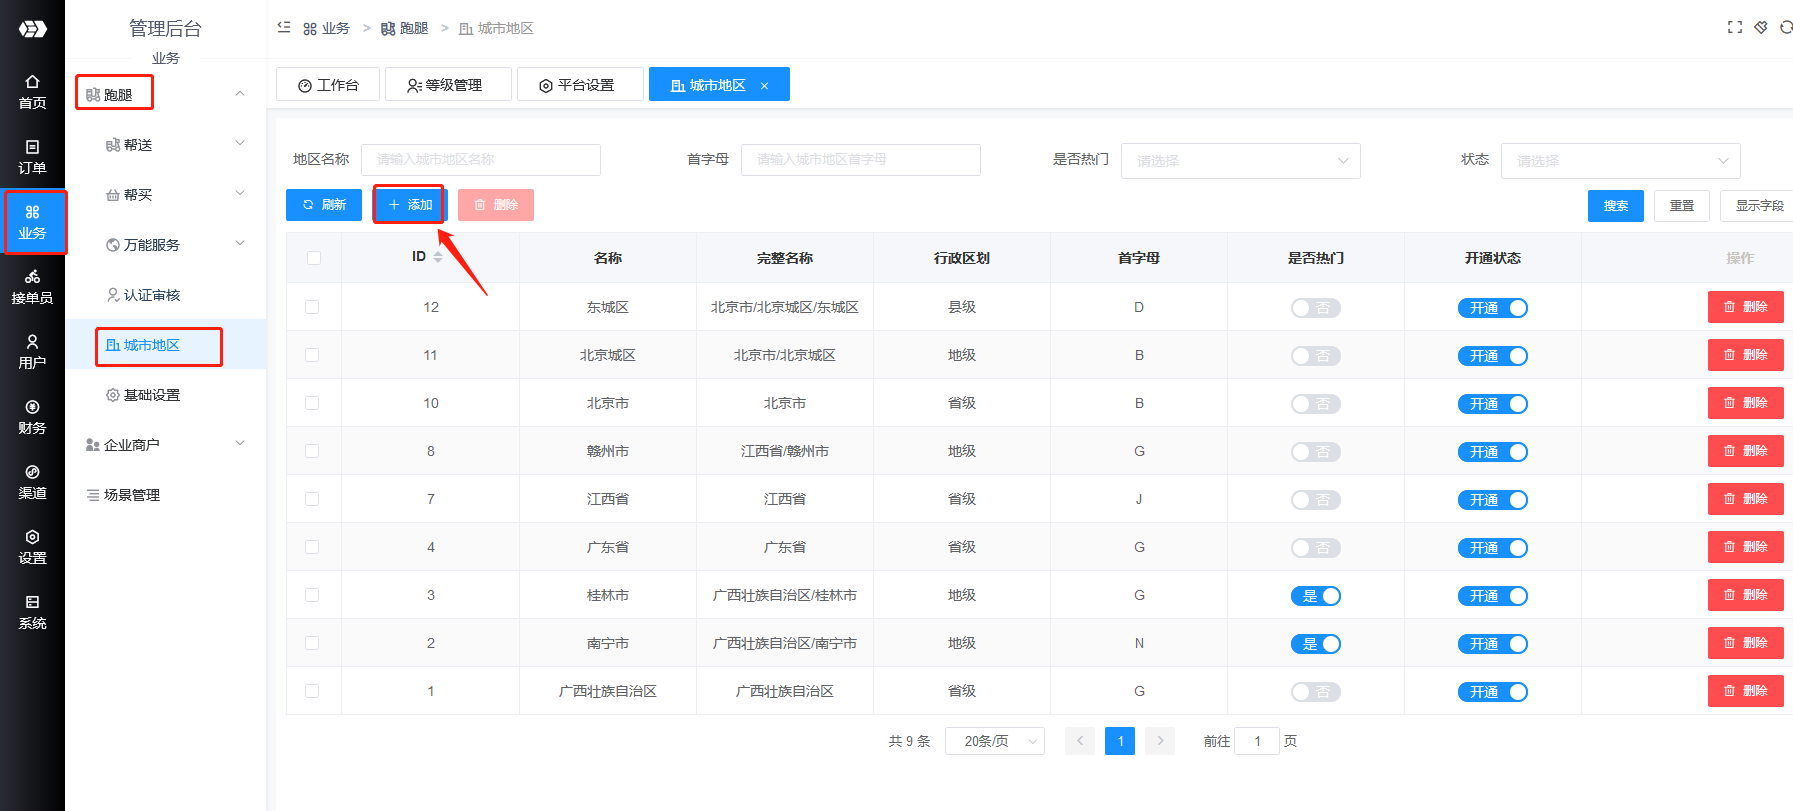Click the 添加 button
Image resolution: width=1793 pixels, height=811 pixels.
[410, 205]
